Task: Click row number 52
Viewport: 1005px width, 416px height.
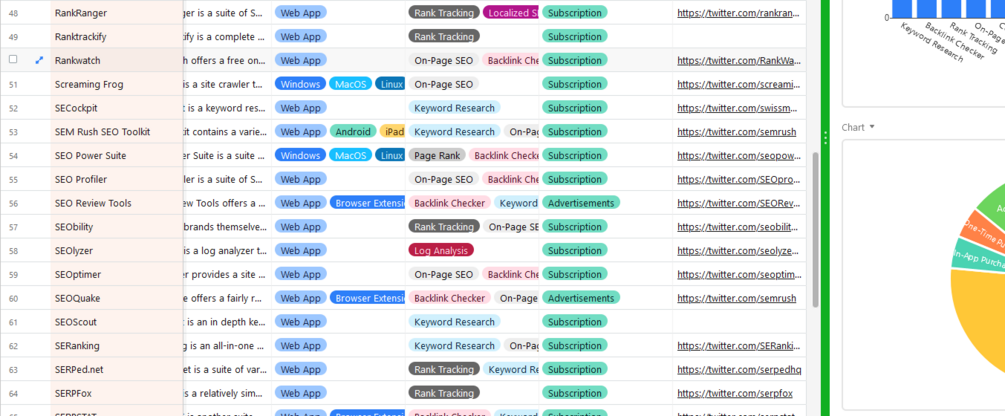Action: point(13,108)
